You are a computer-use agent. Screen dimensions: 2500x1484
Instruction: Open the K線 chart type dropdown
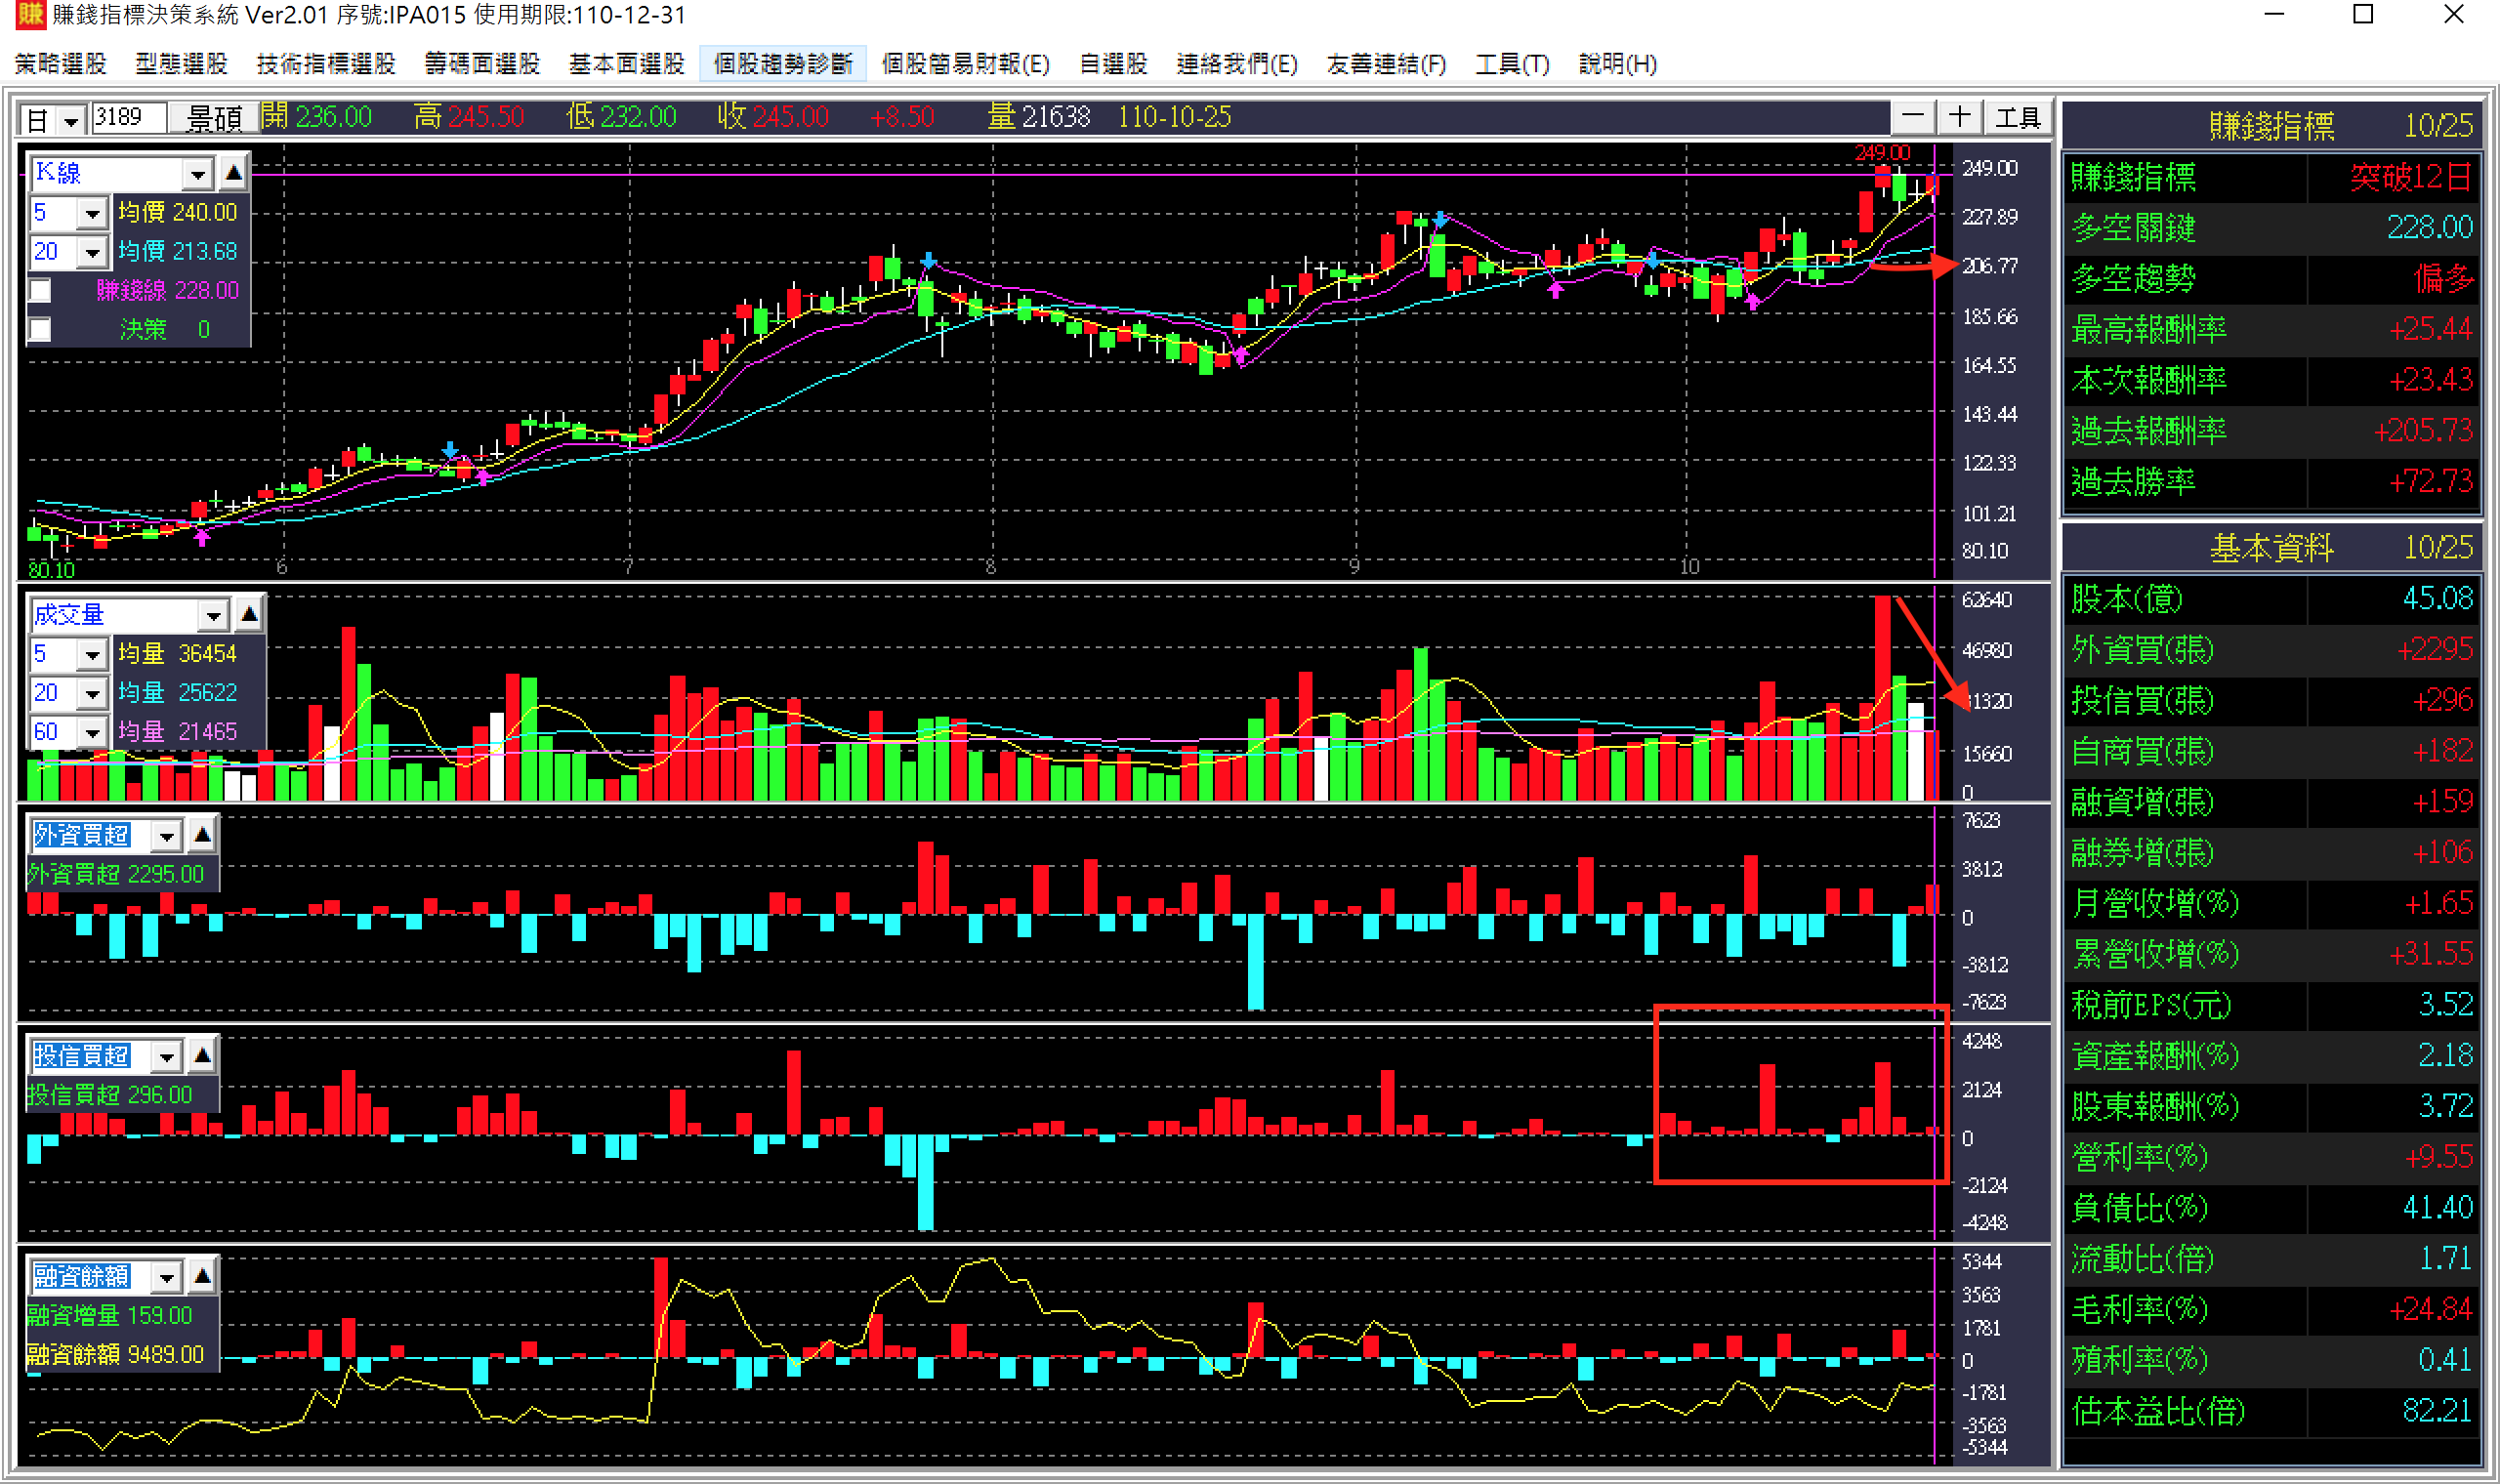198,174
